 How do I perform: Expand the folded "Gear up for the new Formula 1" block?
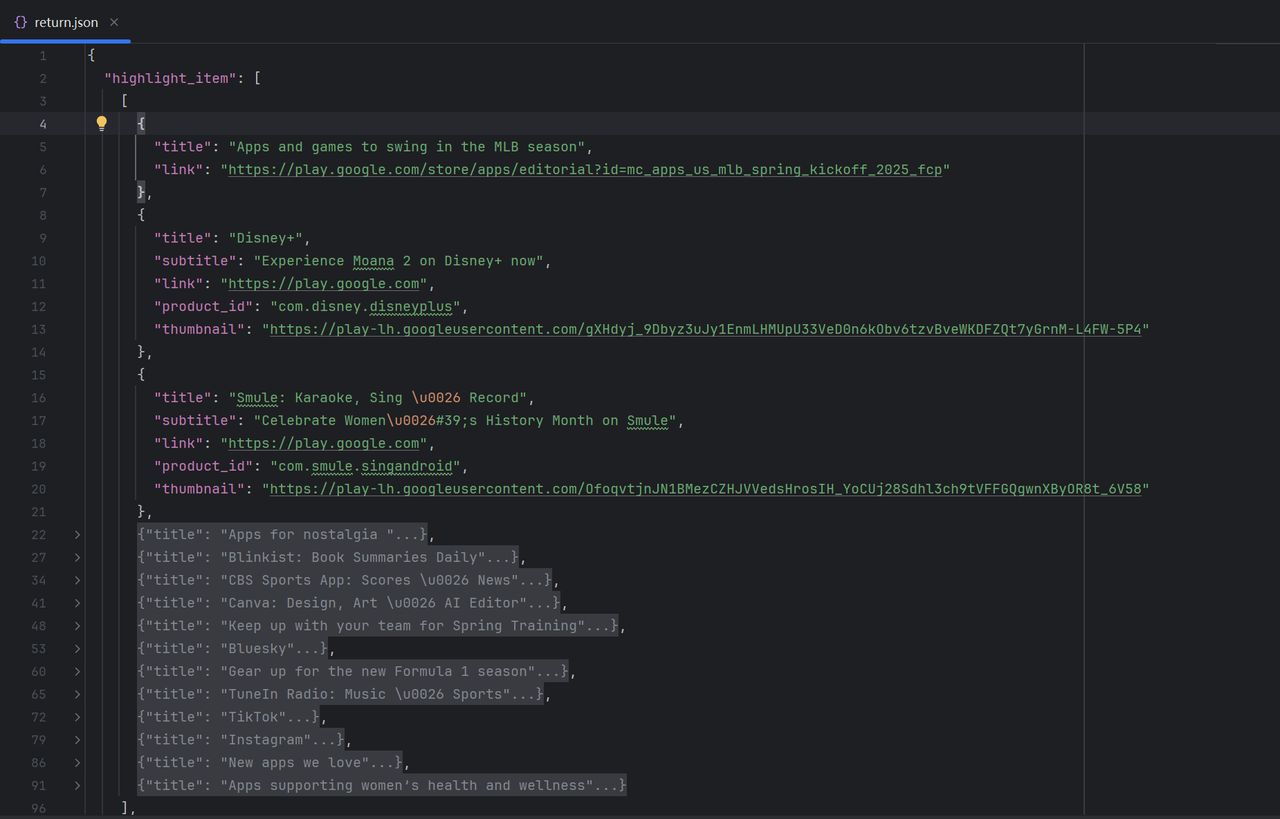coord(77,671)
